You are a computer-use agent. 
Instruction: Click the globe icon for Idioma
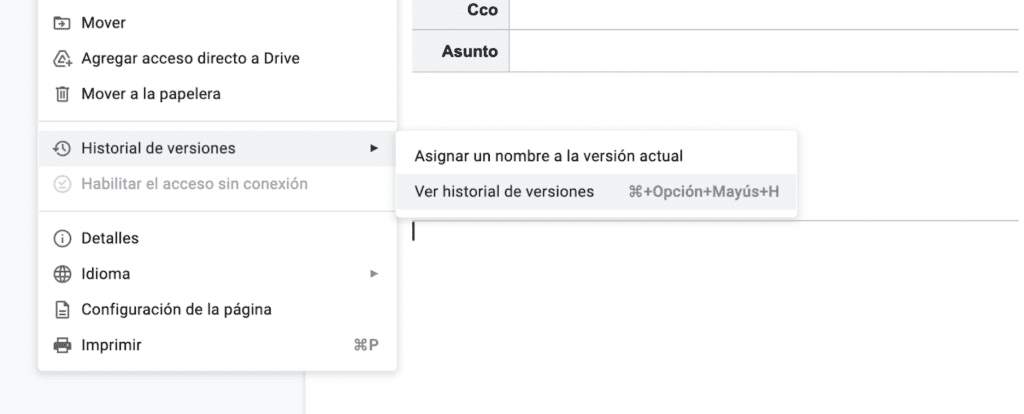(62, 274)
